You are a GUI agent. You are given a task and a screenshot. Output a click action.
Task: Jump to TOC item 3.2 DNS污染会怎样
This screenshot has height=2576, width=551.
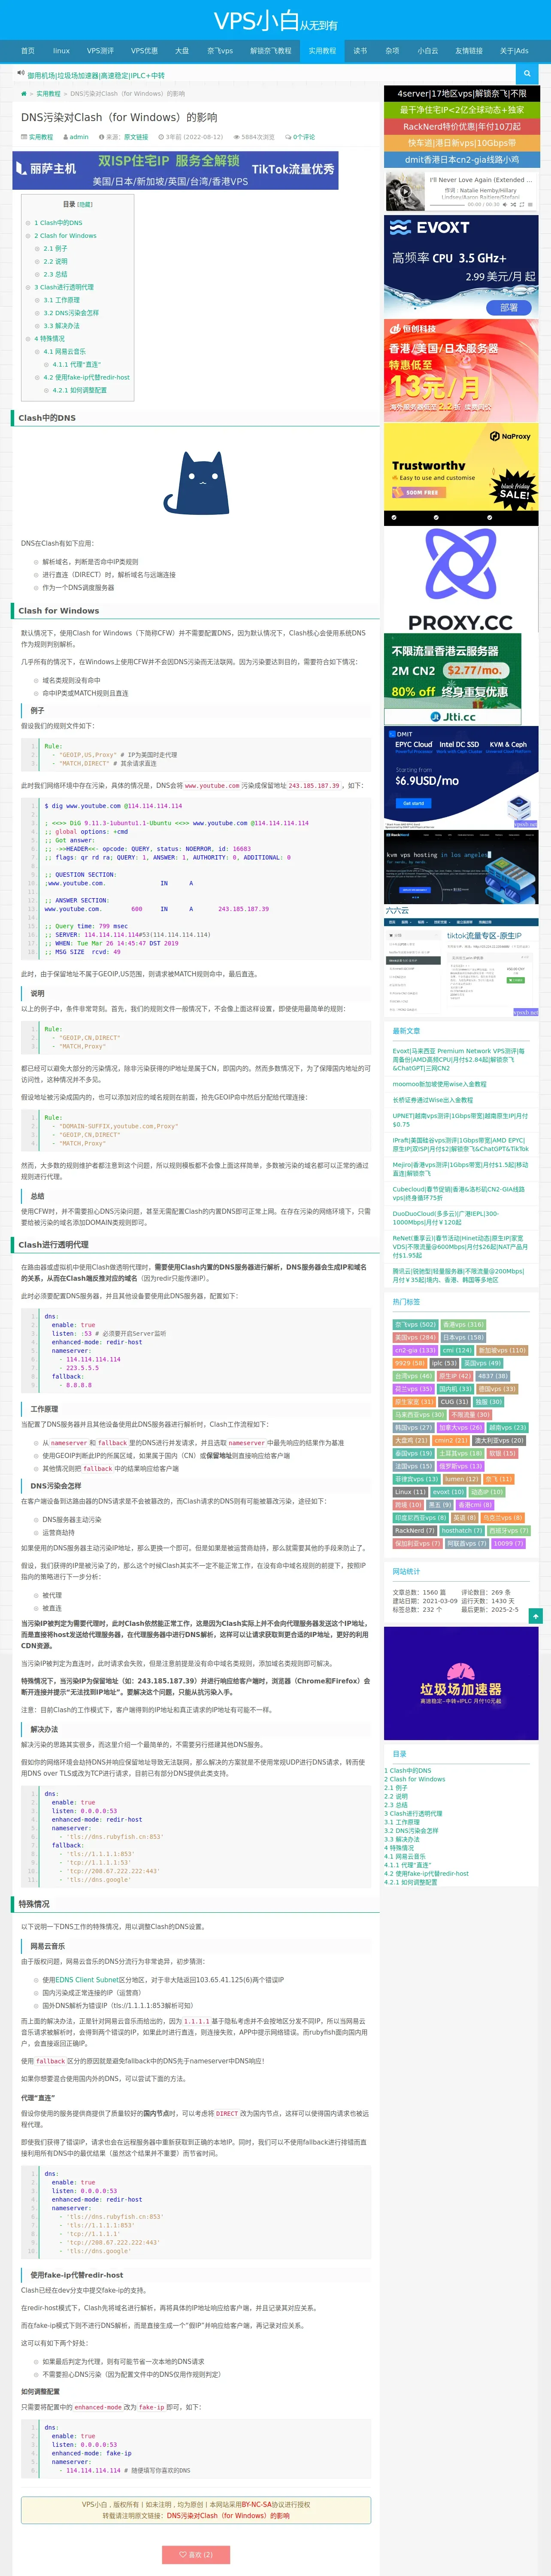71,313
